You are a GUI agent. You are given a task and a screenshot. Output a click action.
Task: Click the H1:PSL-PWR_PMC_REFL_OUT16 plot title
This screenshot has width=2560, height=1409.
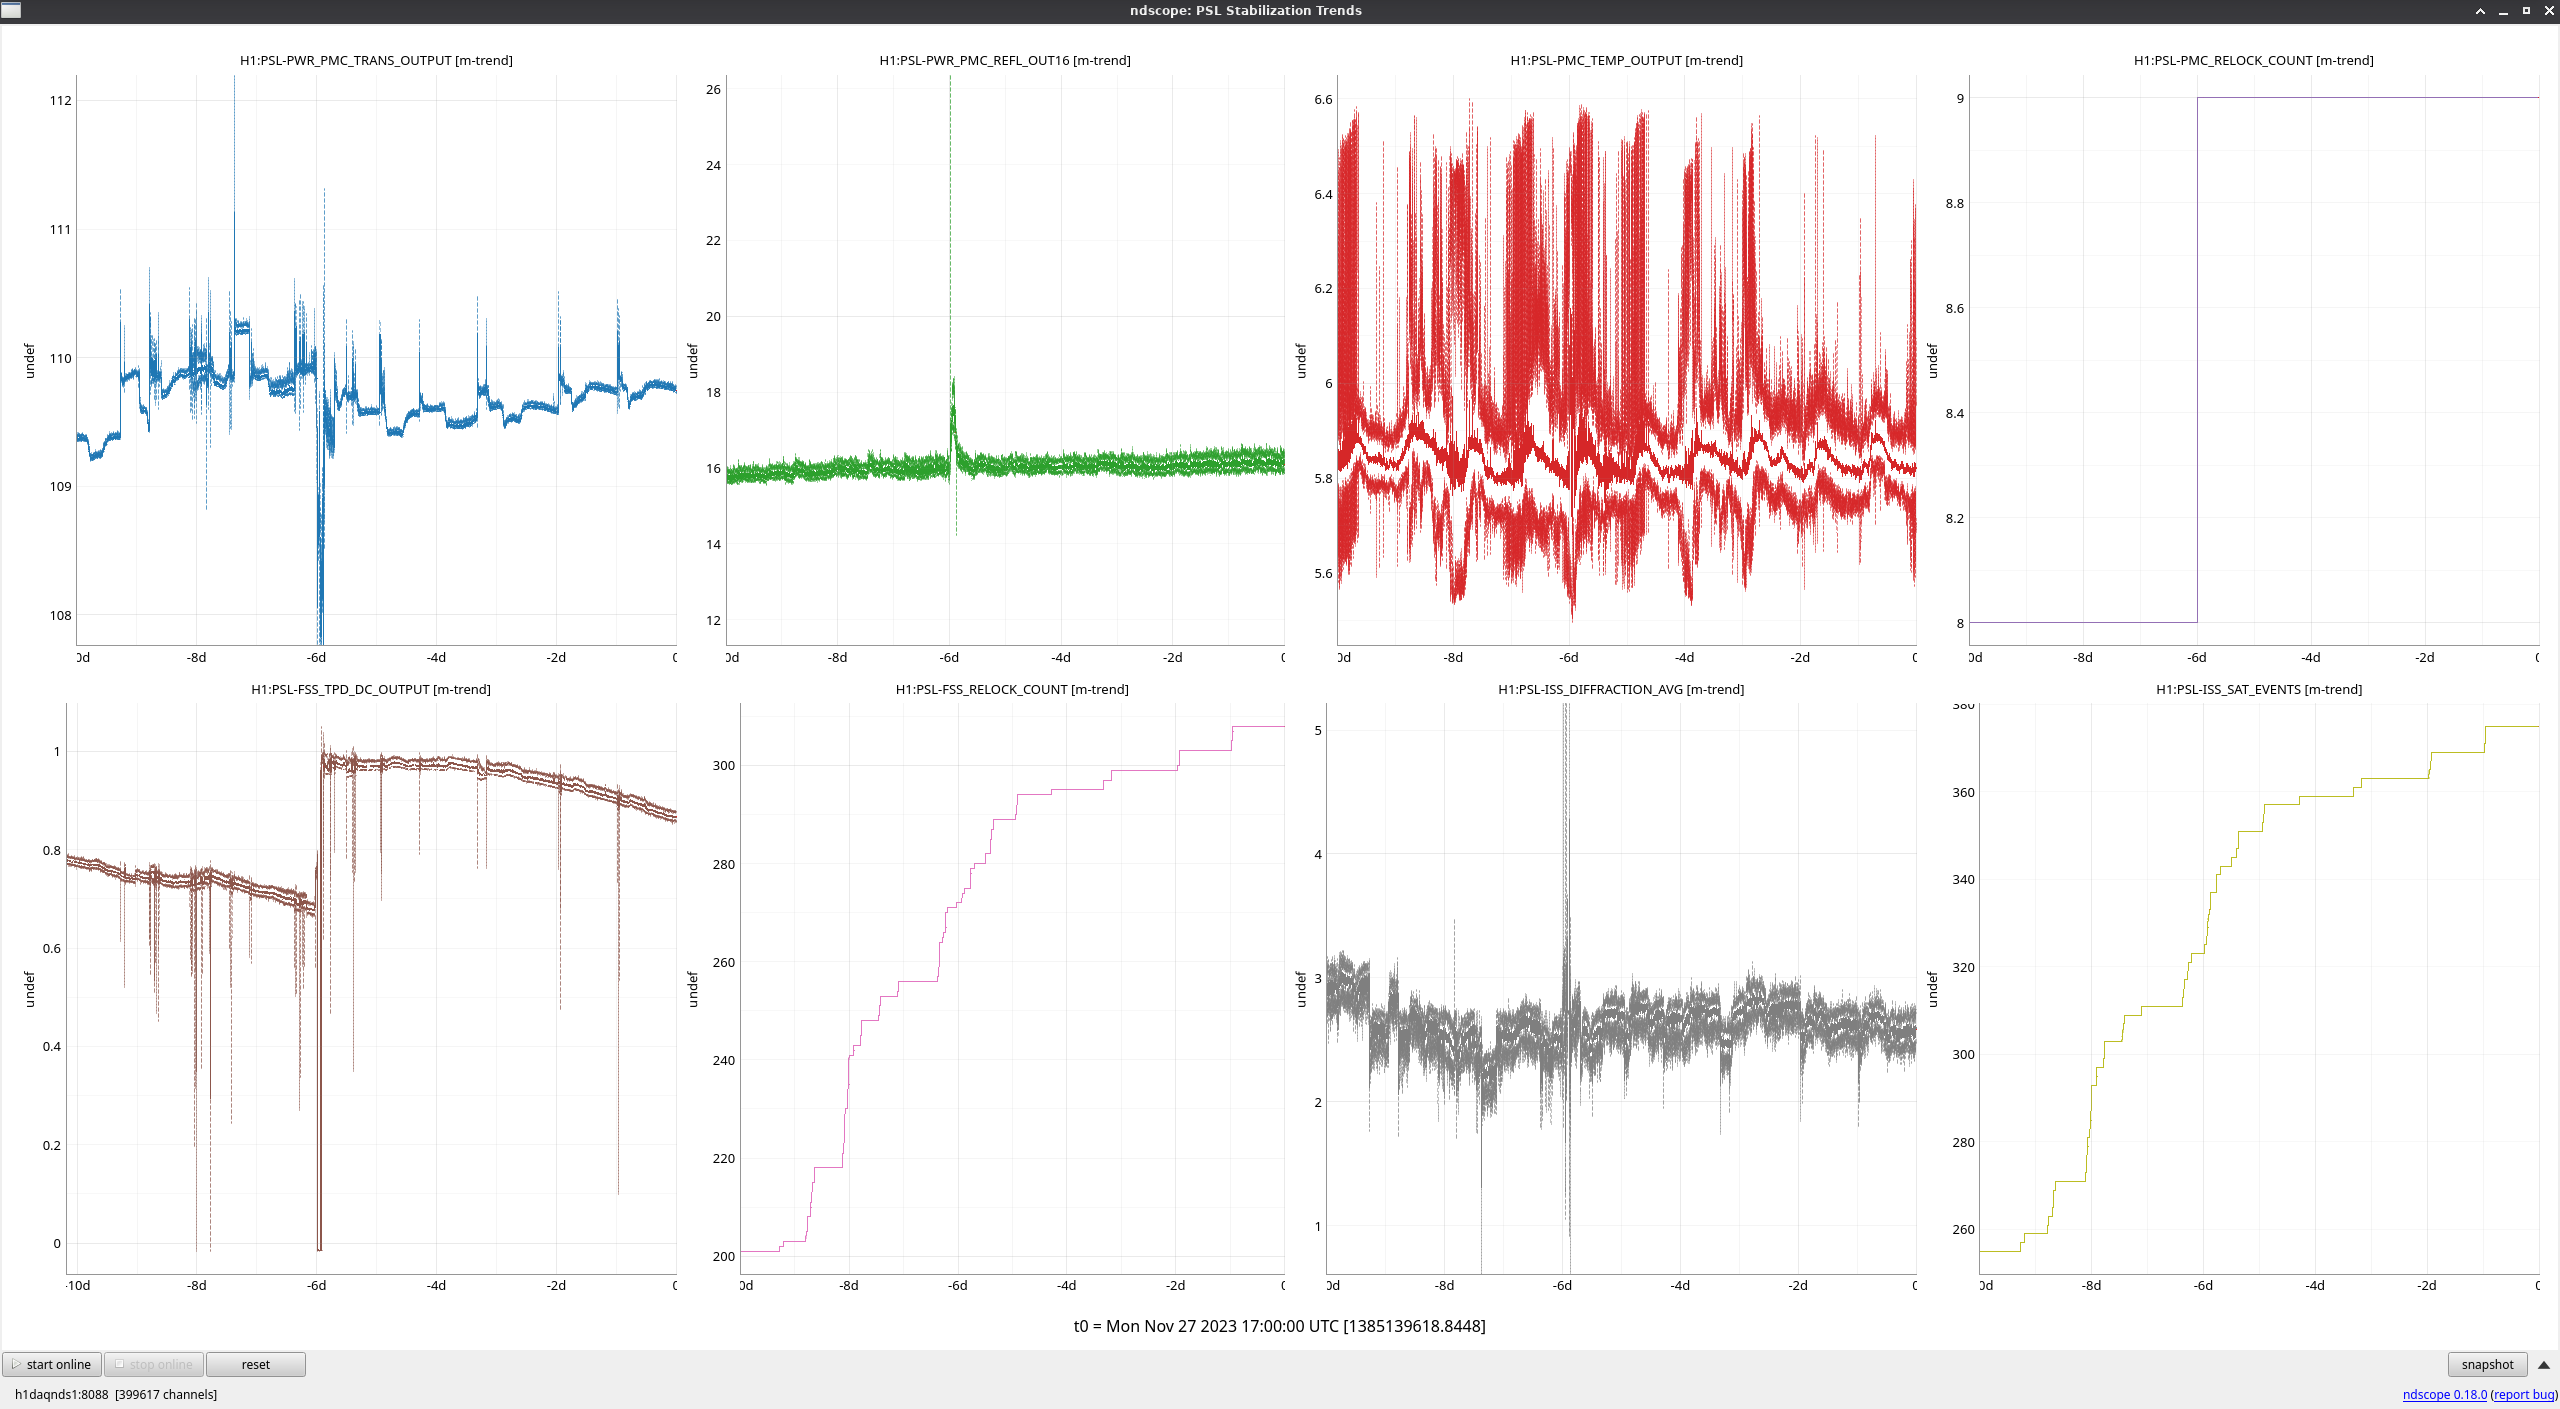[x=1005, y=60]
